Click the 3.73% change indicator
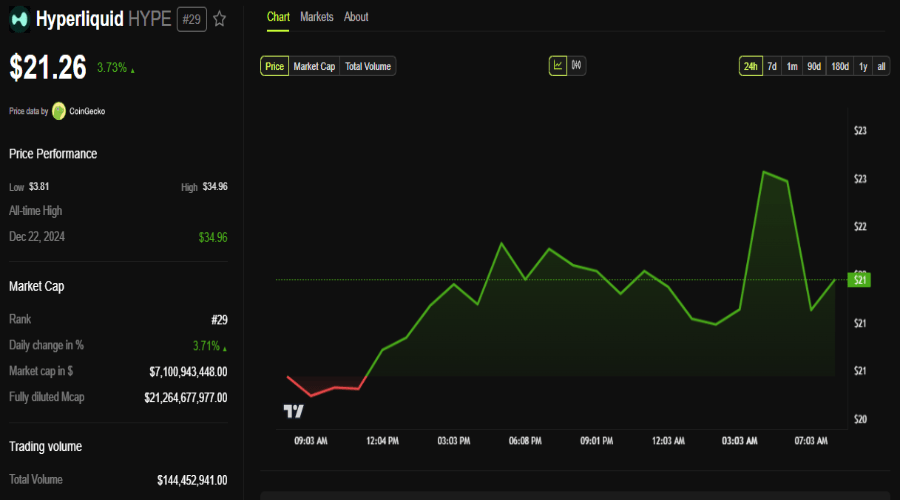The width and height of the screenshot is (900, 500). [x=115, y=68]
